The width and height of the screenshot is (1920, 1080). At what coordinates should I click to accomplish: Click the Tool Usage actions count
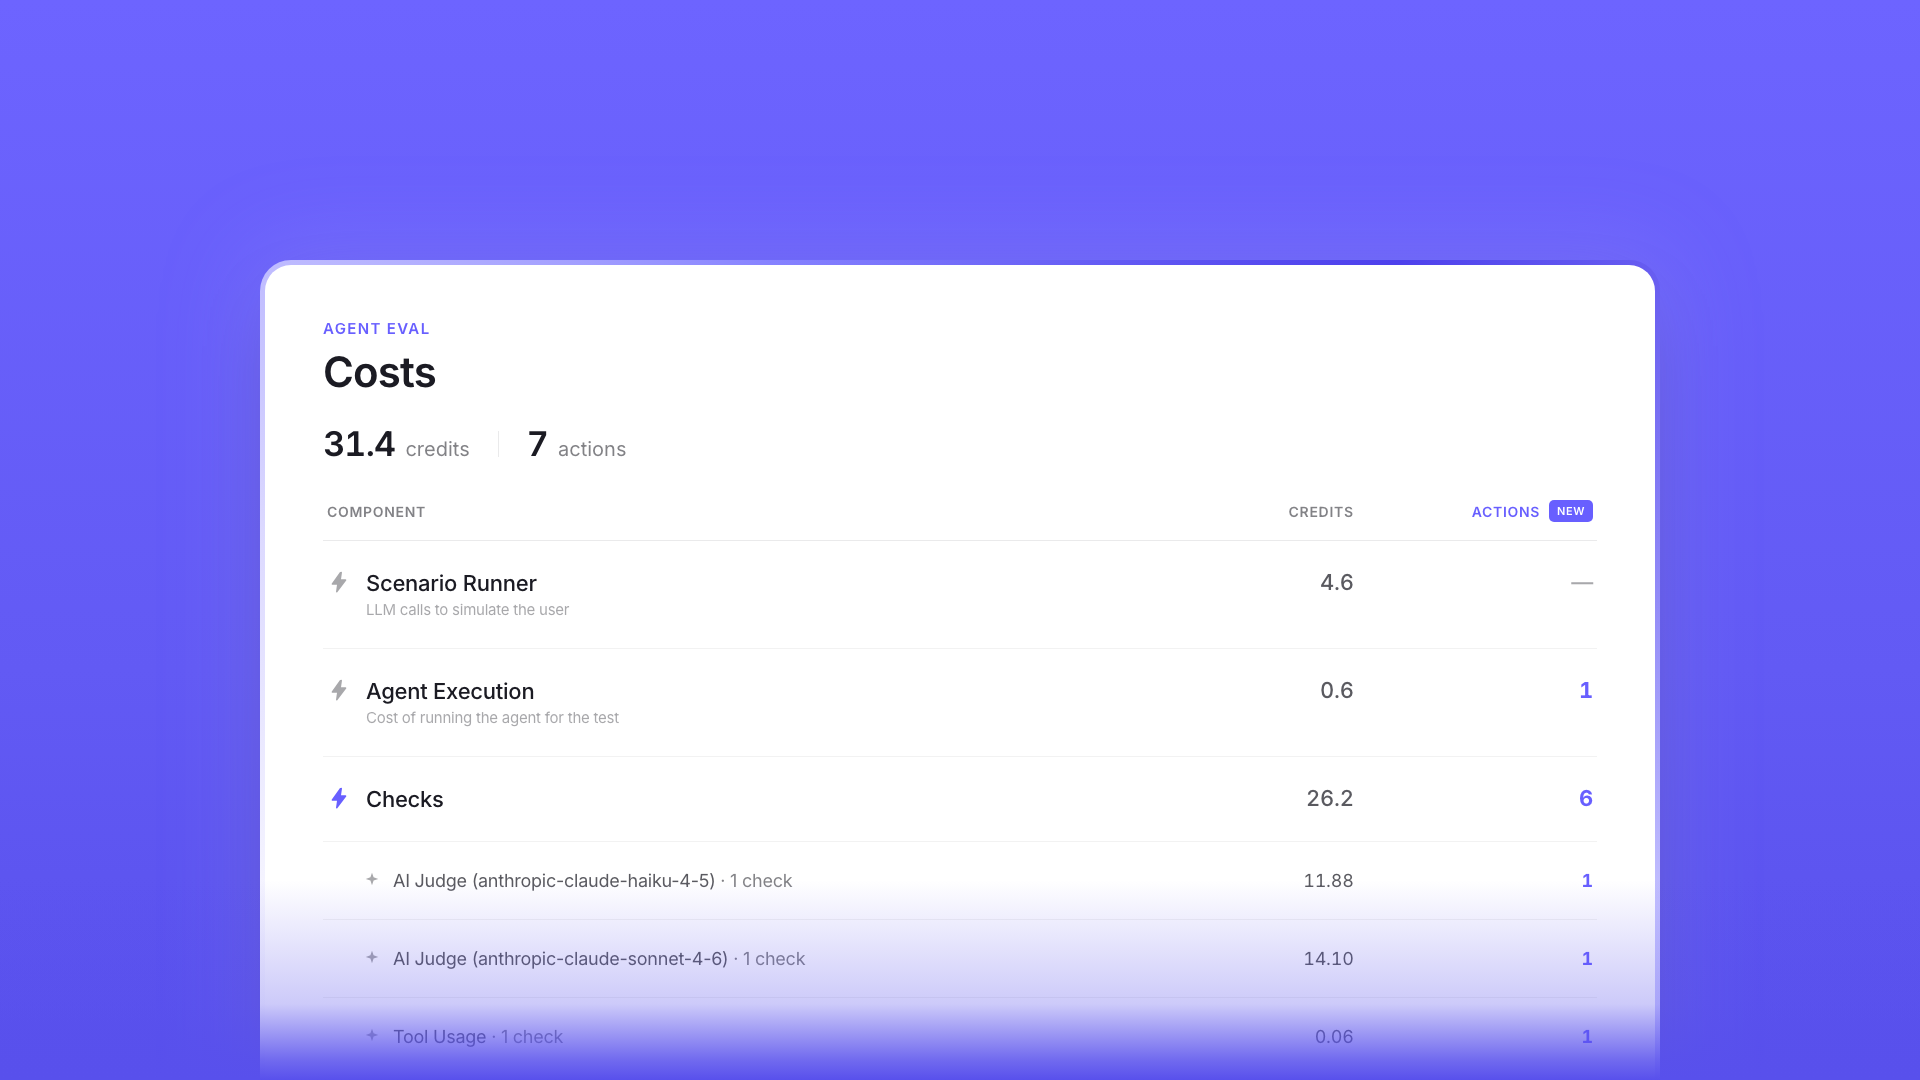(x=1586, y=1037)
